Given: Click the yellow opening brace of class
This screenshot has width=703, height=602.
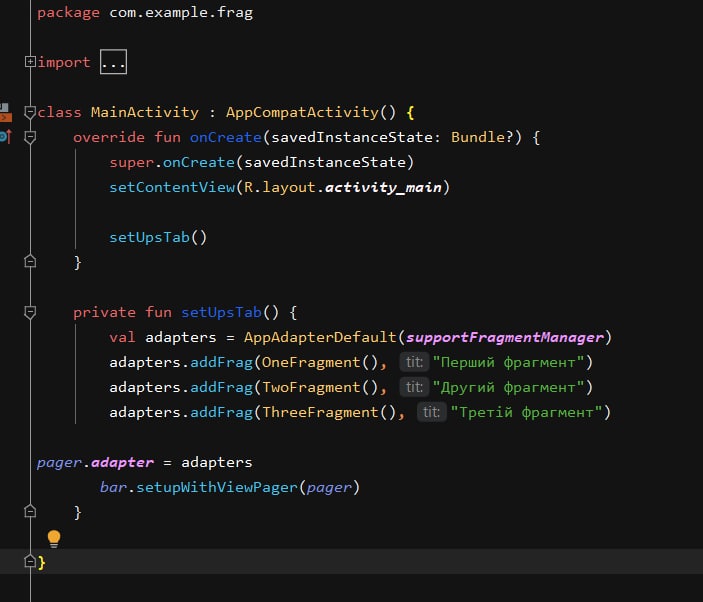Looking at the screenshot, I should click(410, 112).
